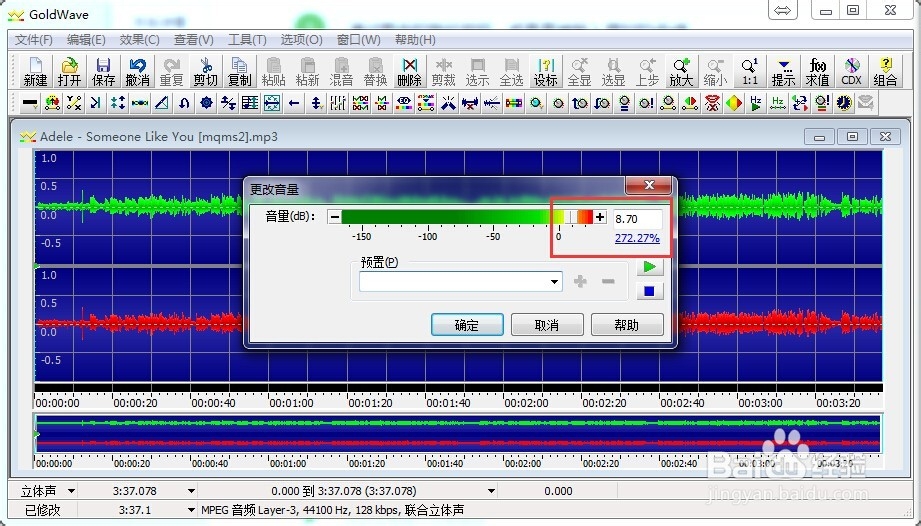Open the 选项(O) menu
The image size is (921, 526).
301,40
